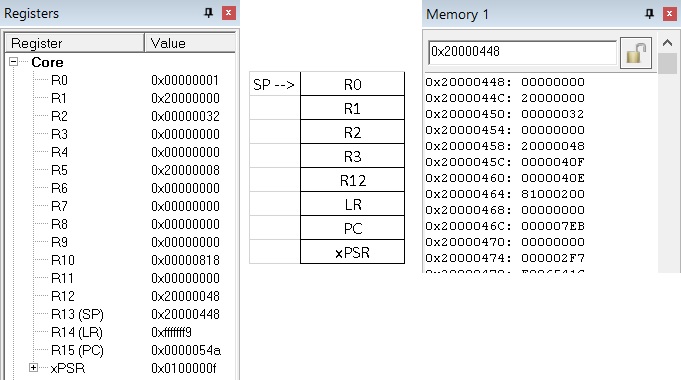681x380 pixels.
Task: Click memory row 0x2000045C value 0000040F
Action: coord(553,162)
